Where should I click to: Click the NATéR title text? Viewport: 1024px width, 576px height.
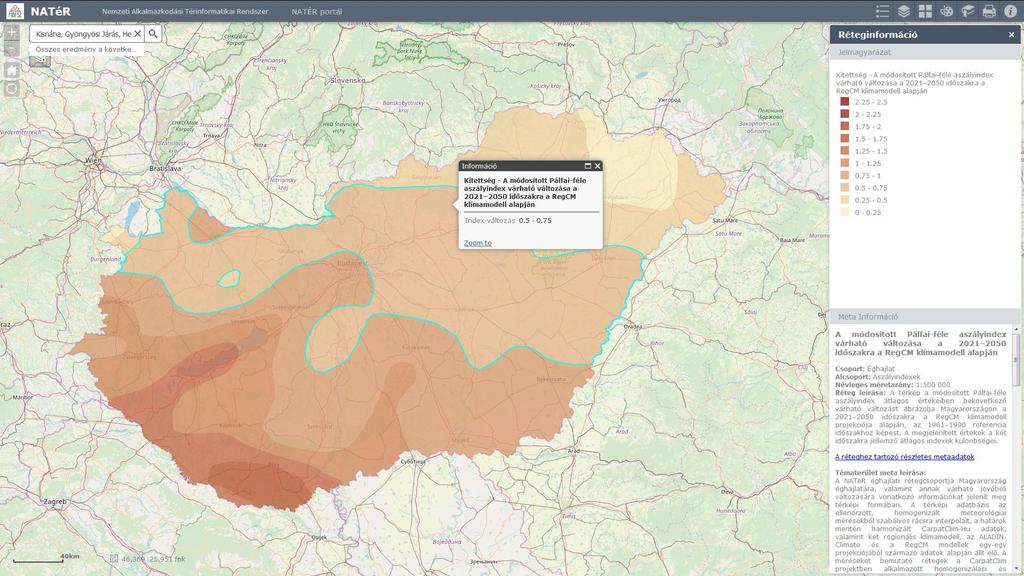[x=50, y=11]
